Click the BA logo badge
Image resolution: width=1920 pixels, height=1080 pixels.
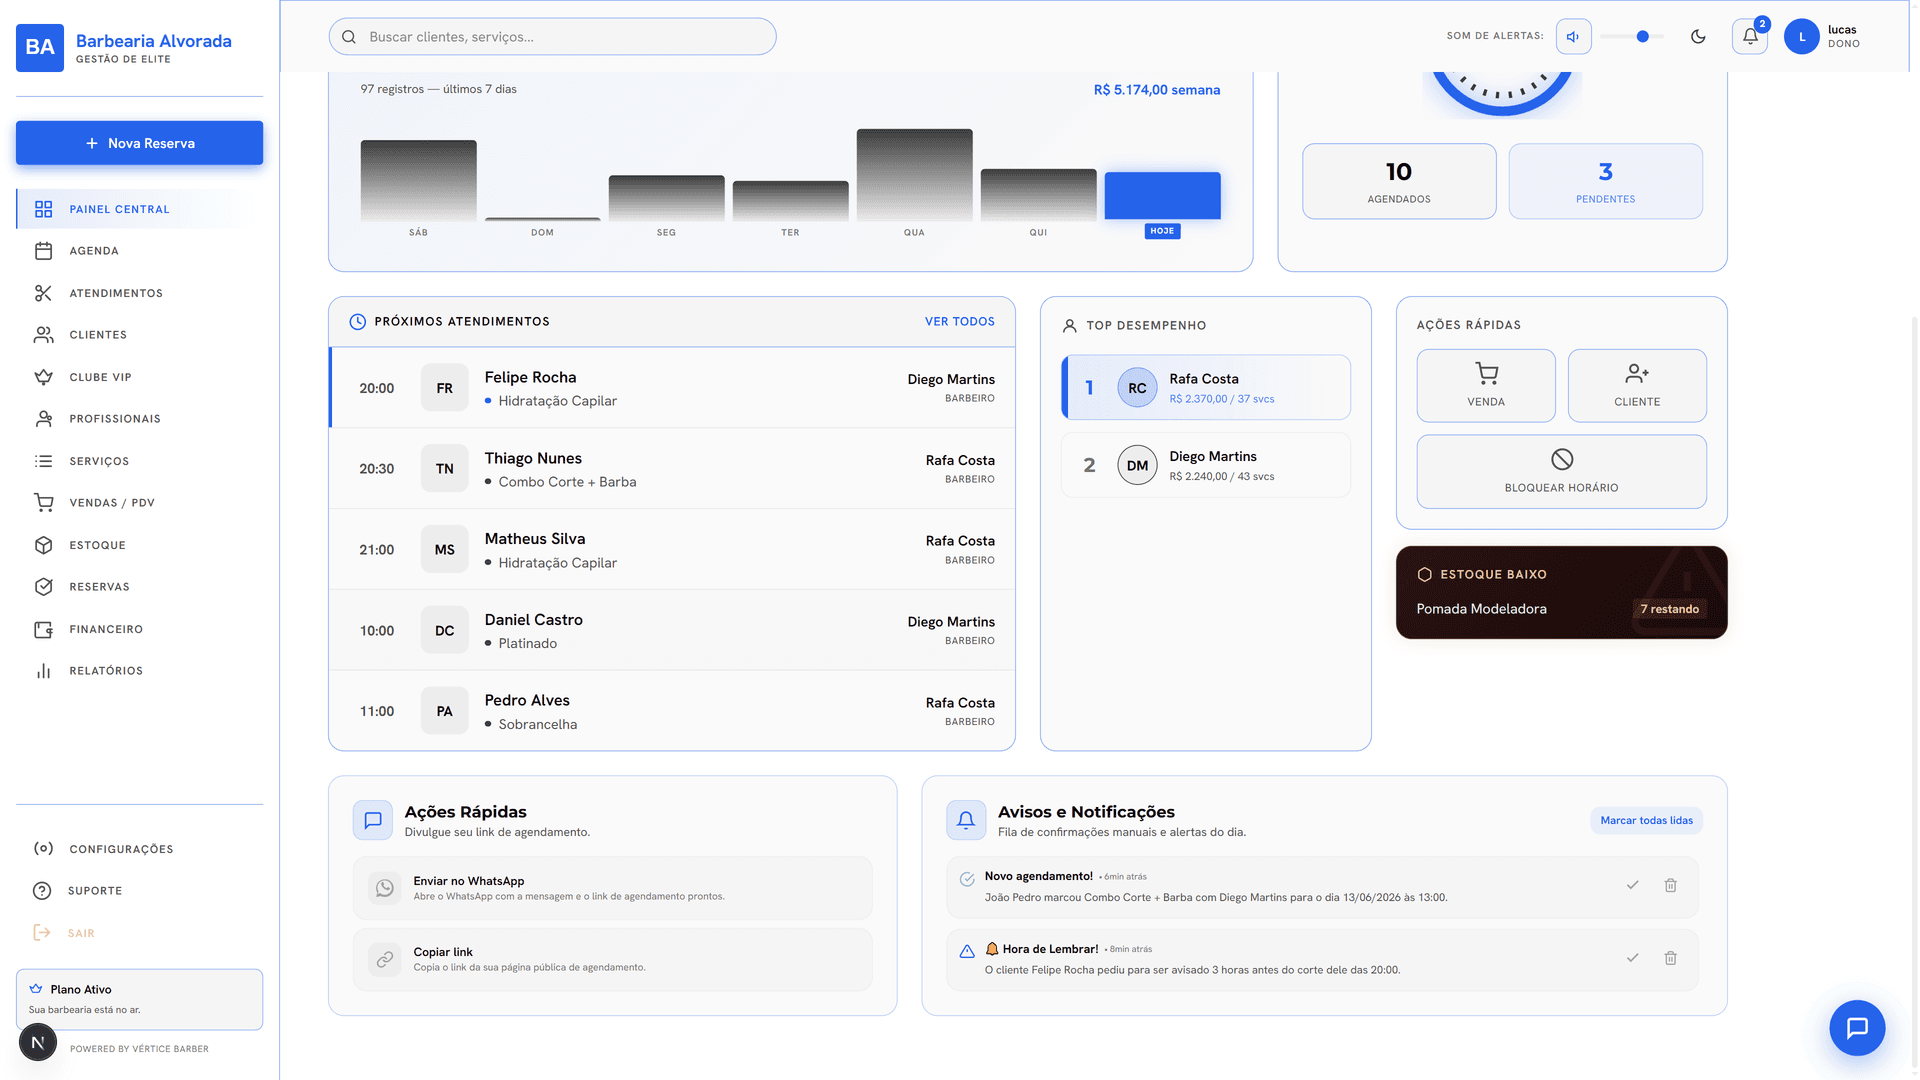pos(40,47)
